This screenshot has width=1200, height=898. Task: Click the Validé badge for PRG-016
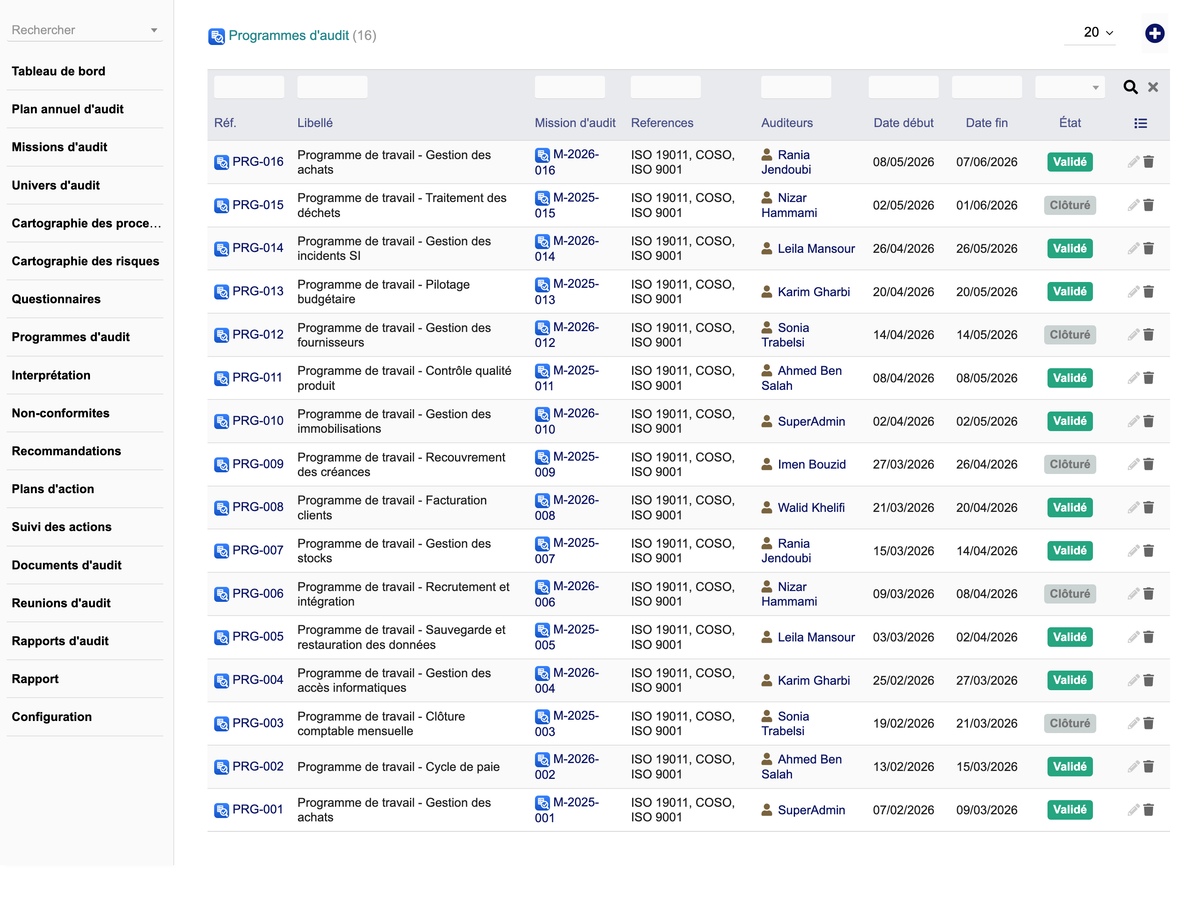click(1070, 162)
